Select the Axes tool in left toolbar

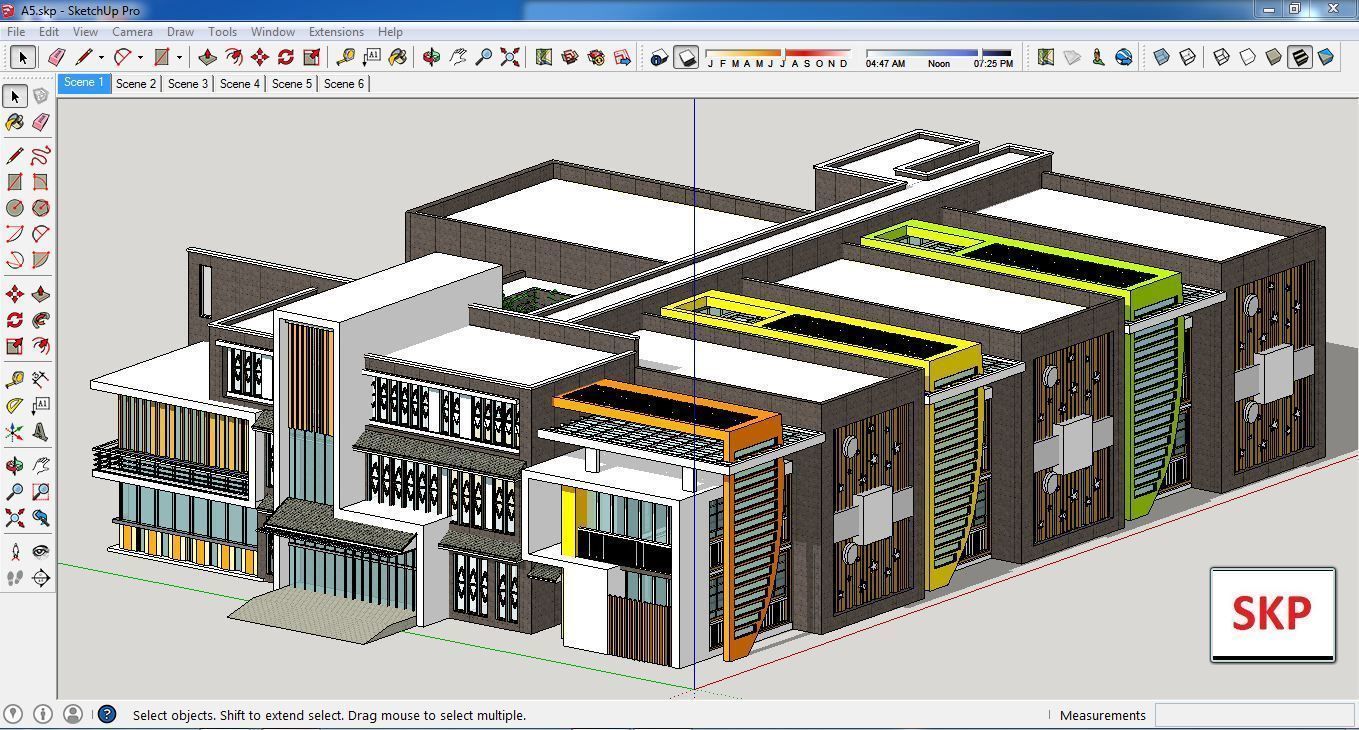click(14, 432)
